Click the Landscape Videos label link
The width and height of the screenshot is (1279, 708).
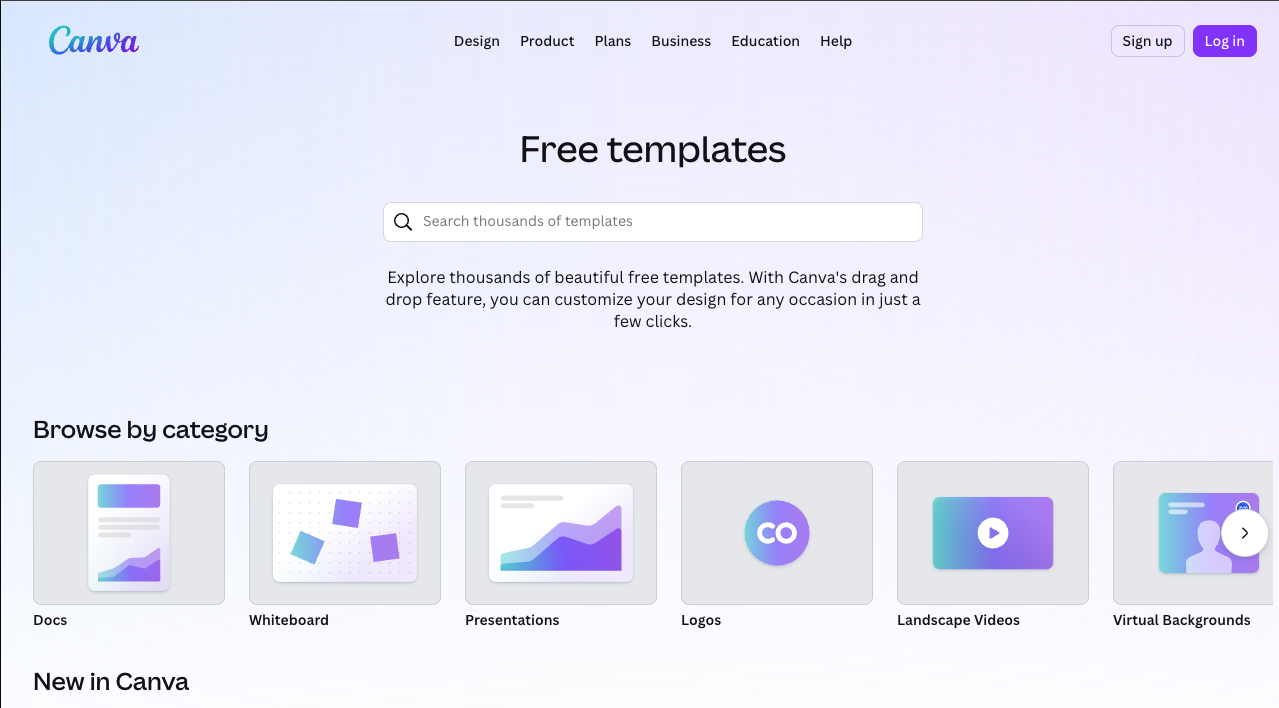tap(958, 620)
